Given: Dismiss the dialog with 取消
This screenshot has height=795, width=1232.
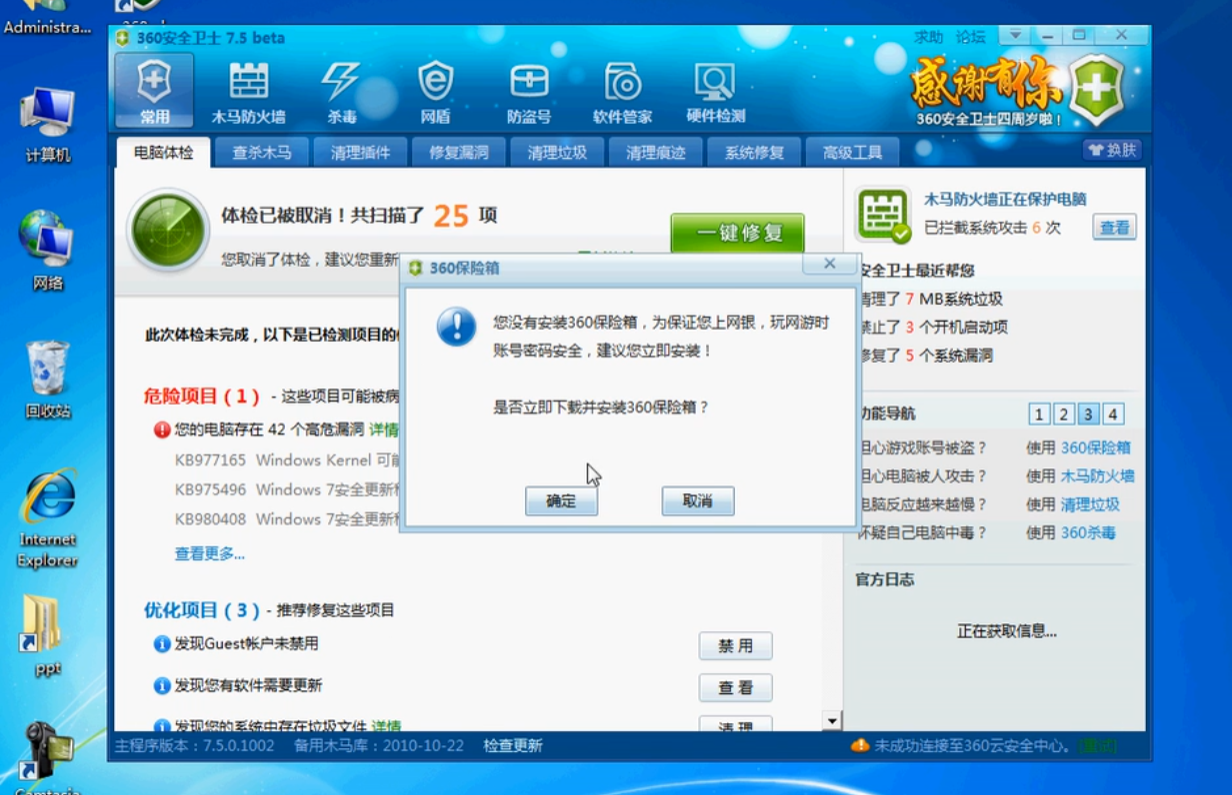Looking at the screenshot, I should [698, 502].
